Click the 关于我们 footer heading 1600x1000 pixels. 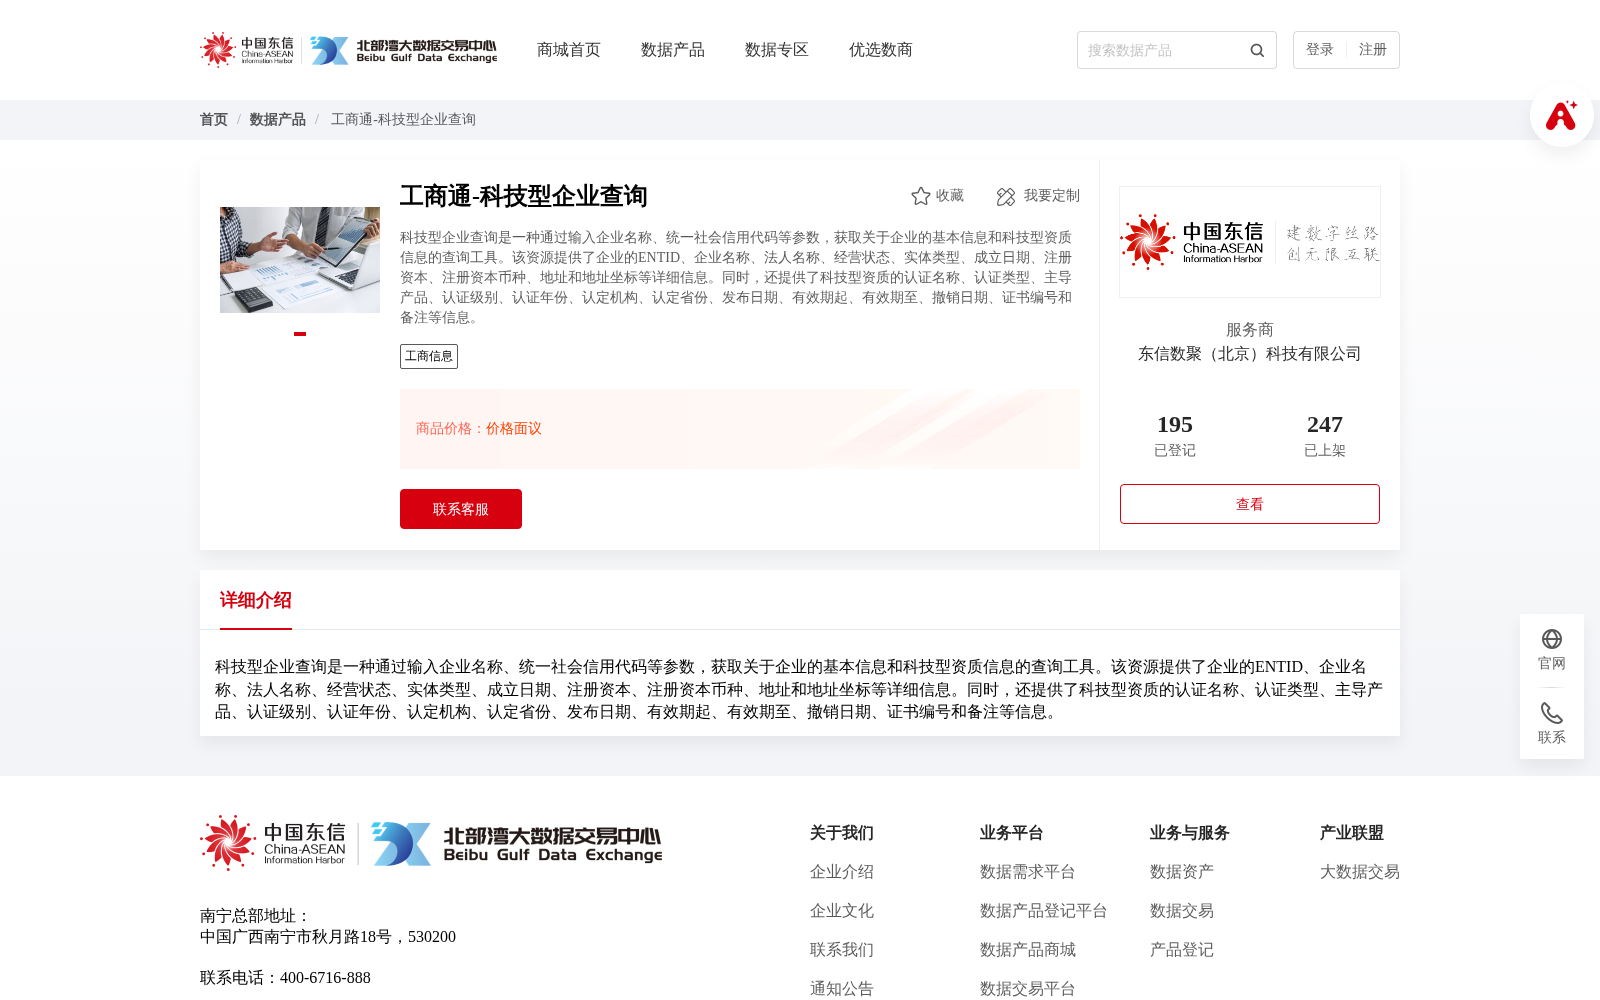(x=842, y=833)
